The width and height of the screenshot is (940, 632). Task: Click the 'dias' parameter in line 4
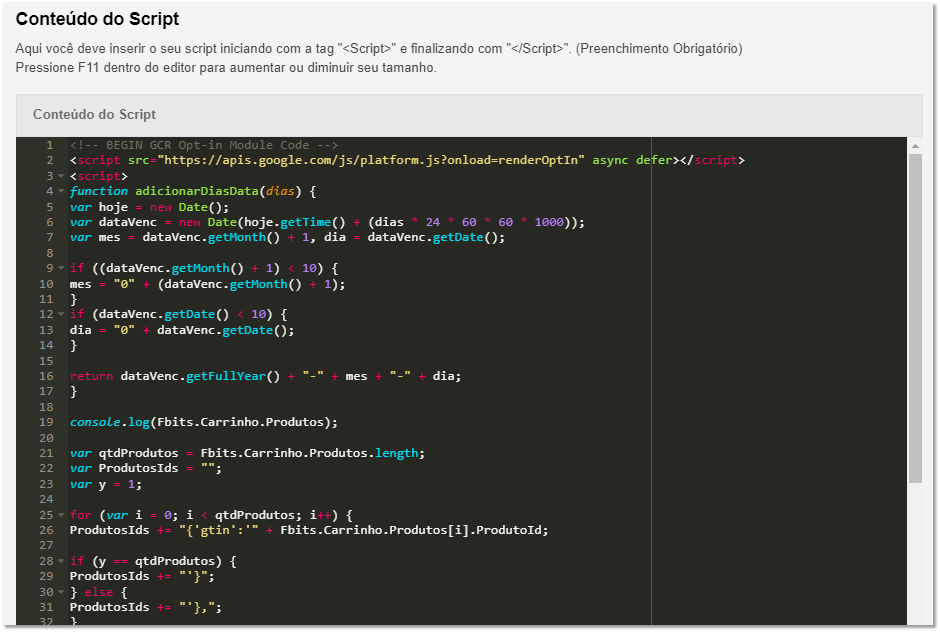[280, 191]
